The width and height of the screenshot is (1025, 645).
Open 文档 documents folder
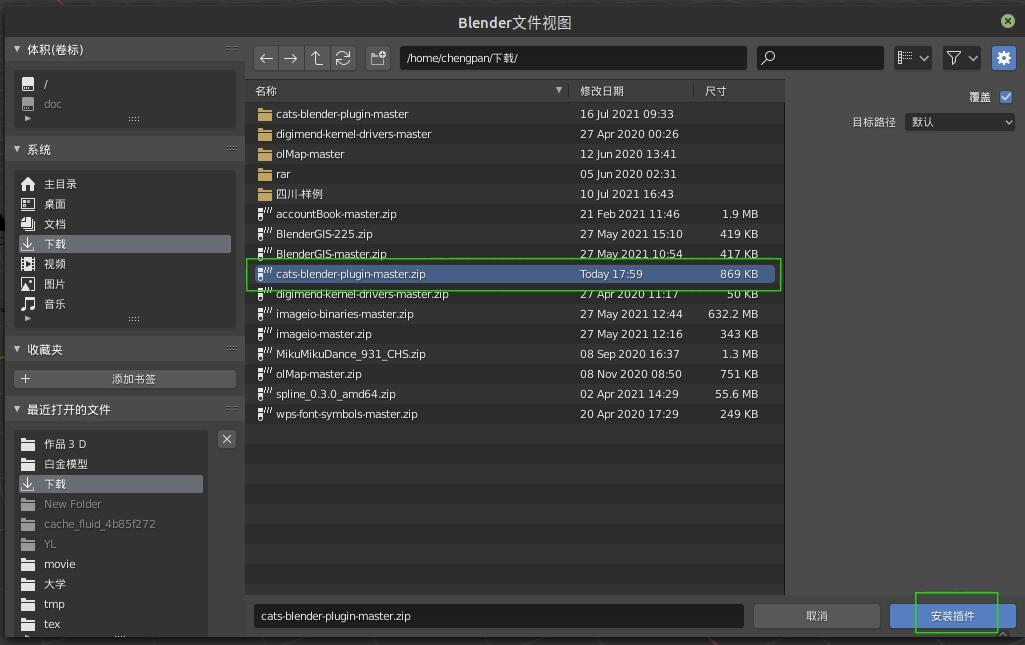(x=125, y=224)
